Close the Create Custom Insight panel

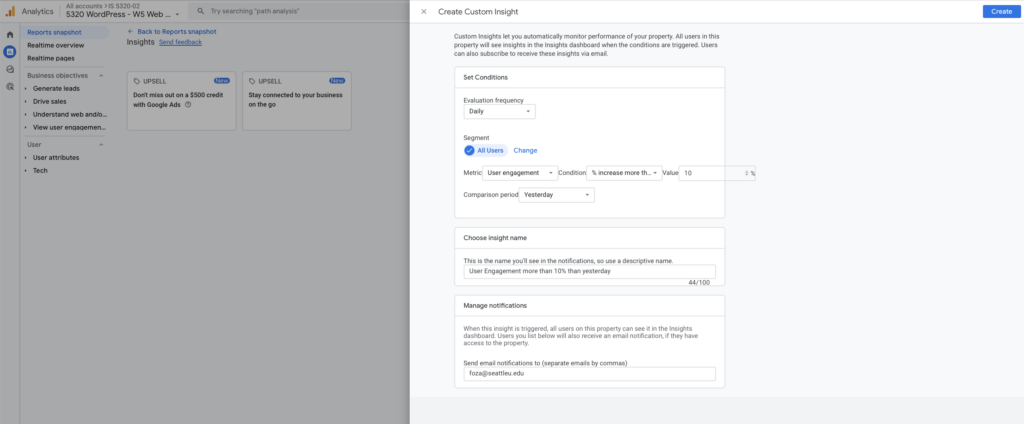424,11
